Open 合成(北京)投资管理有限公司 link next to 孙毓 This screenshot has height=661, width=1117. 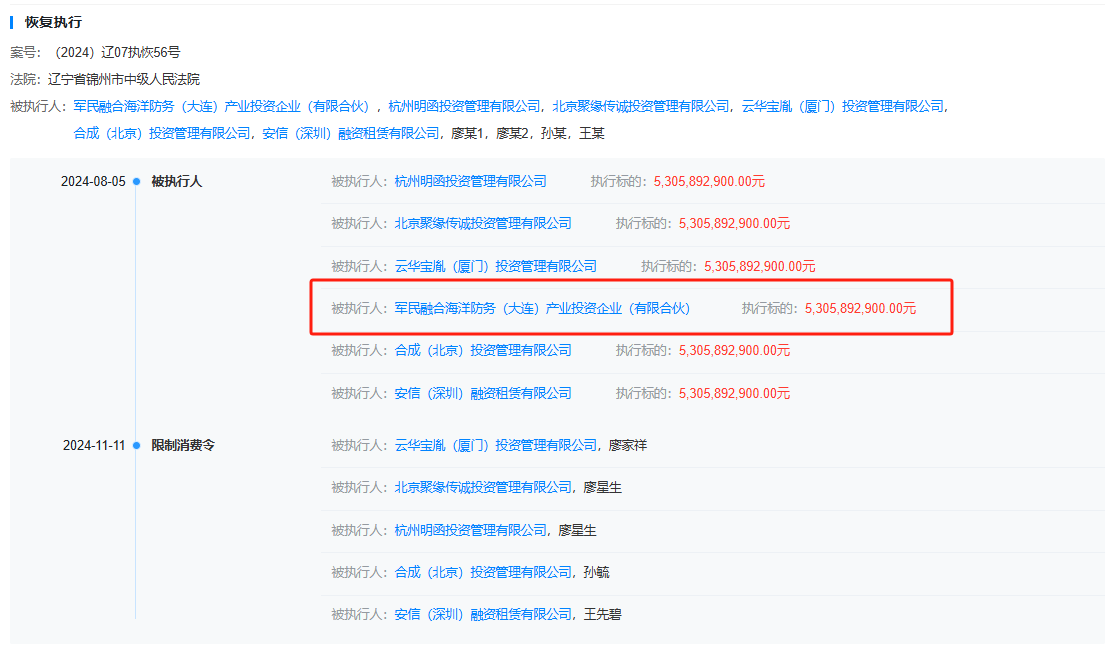[x=483, y=572]
